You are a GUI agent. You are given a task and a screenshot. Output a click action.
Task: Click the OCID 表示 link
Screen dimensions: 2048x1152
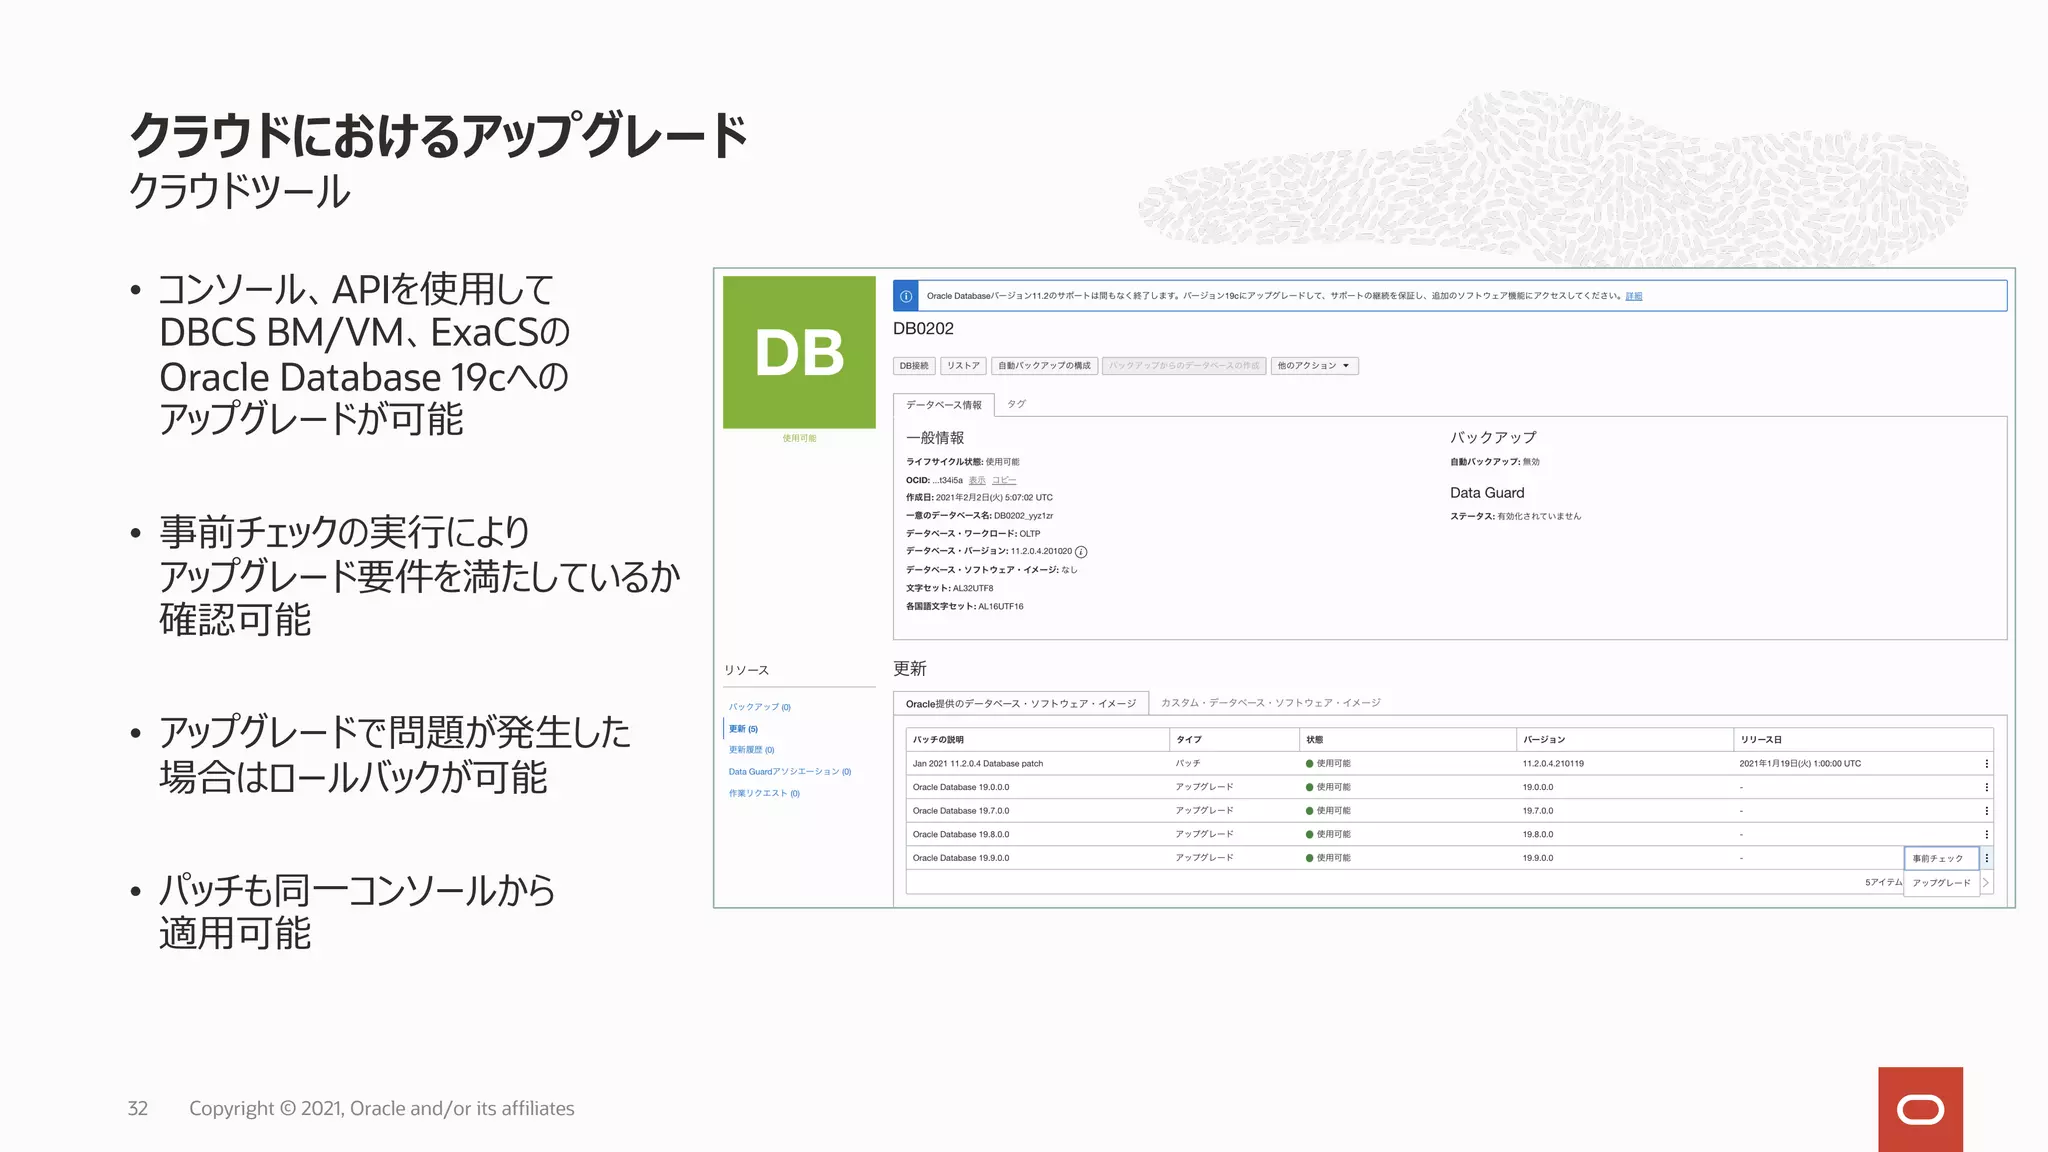pos(977,480)
